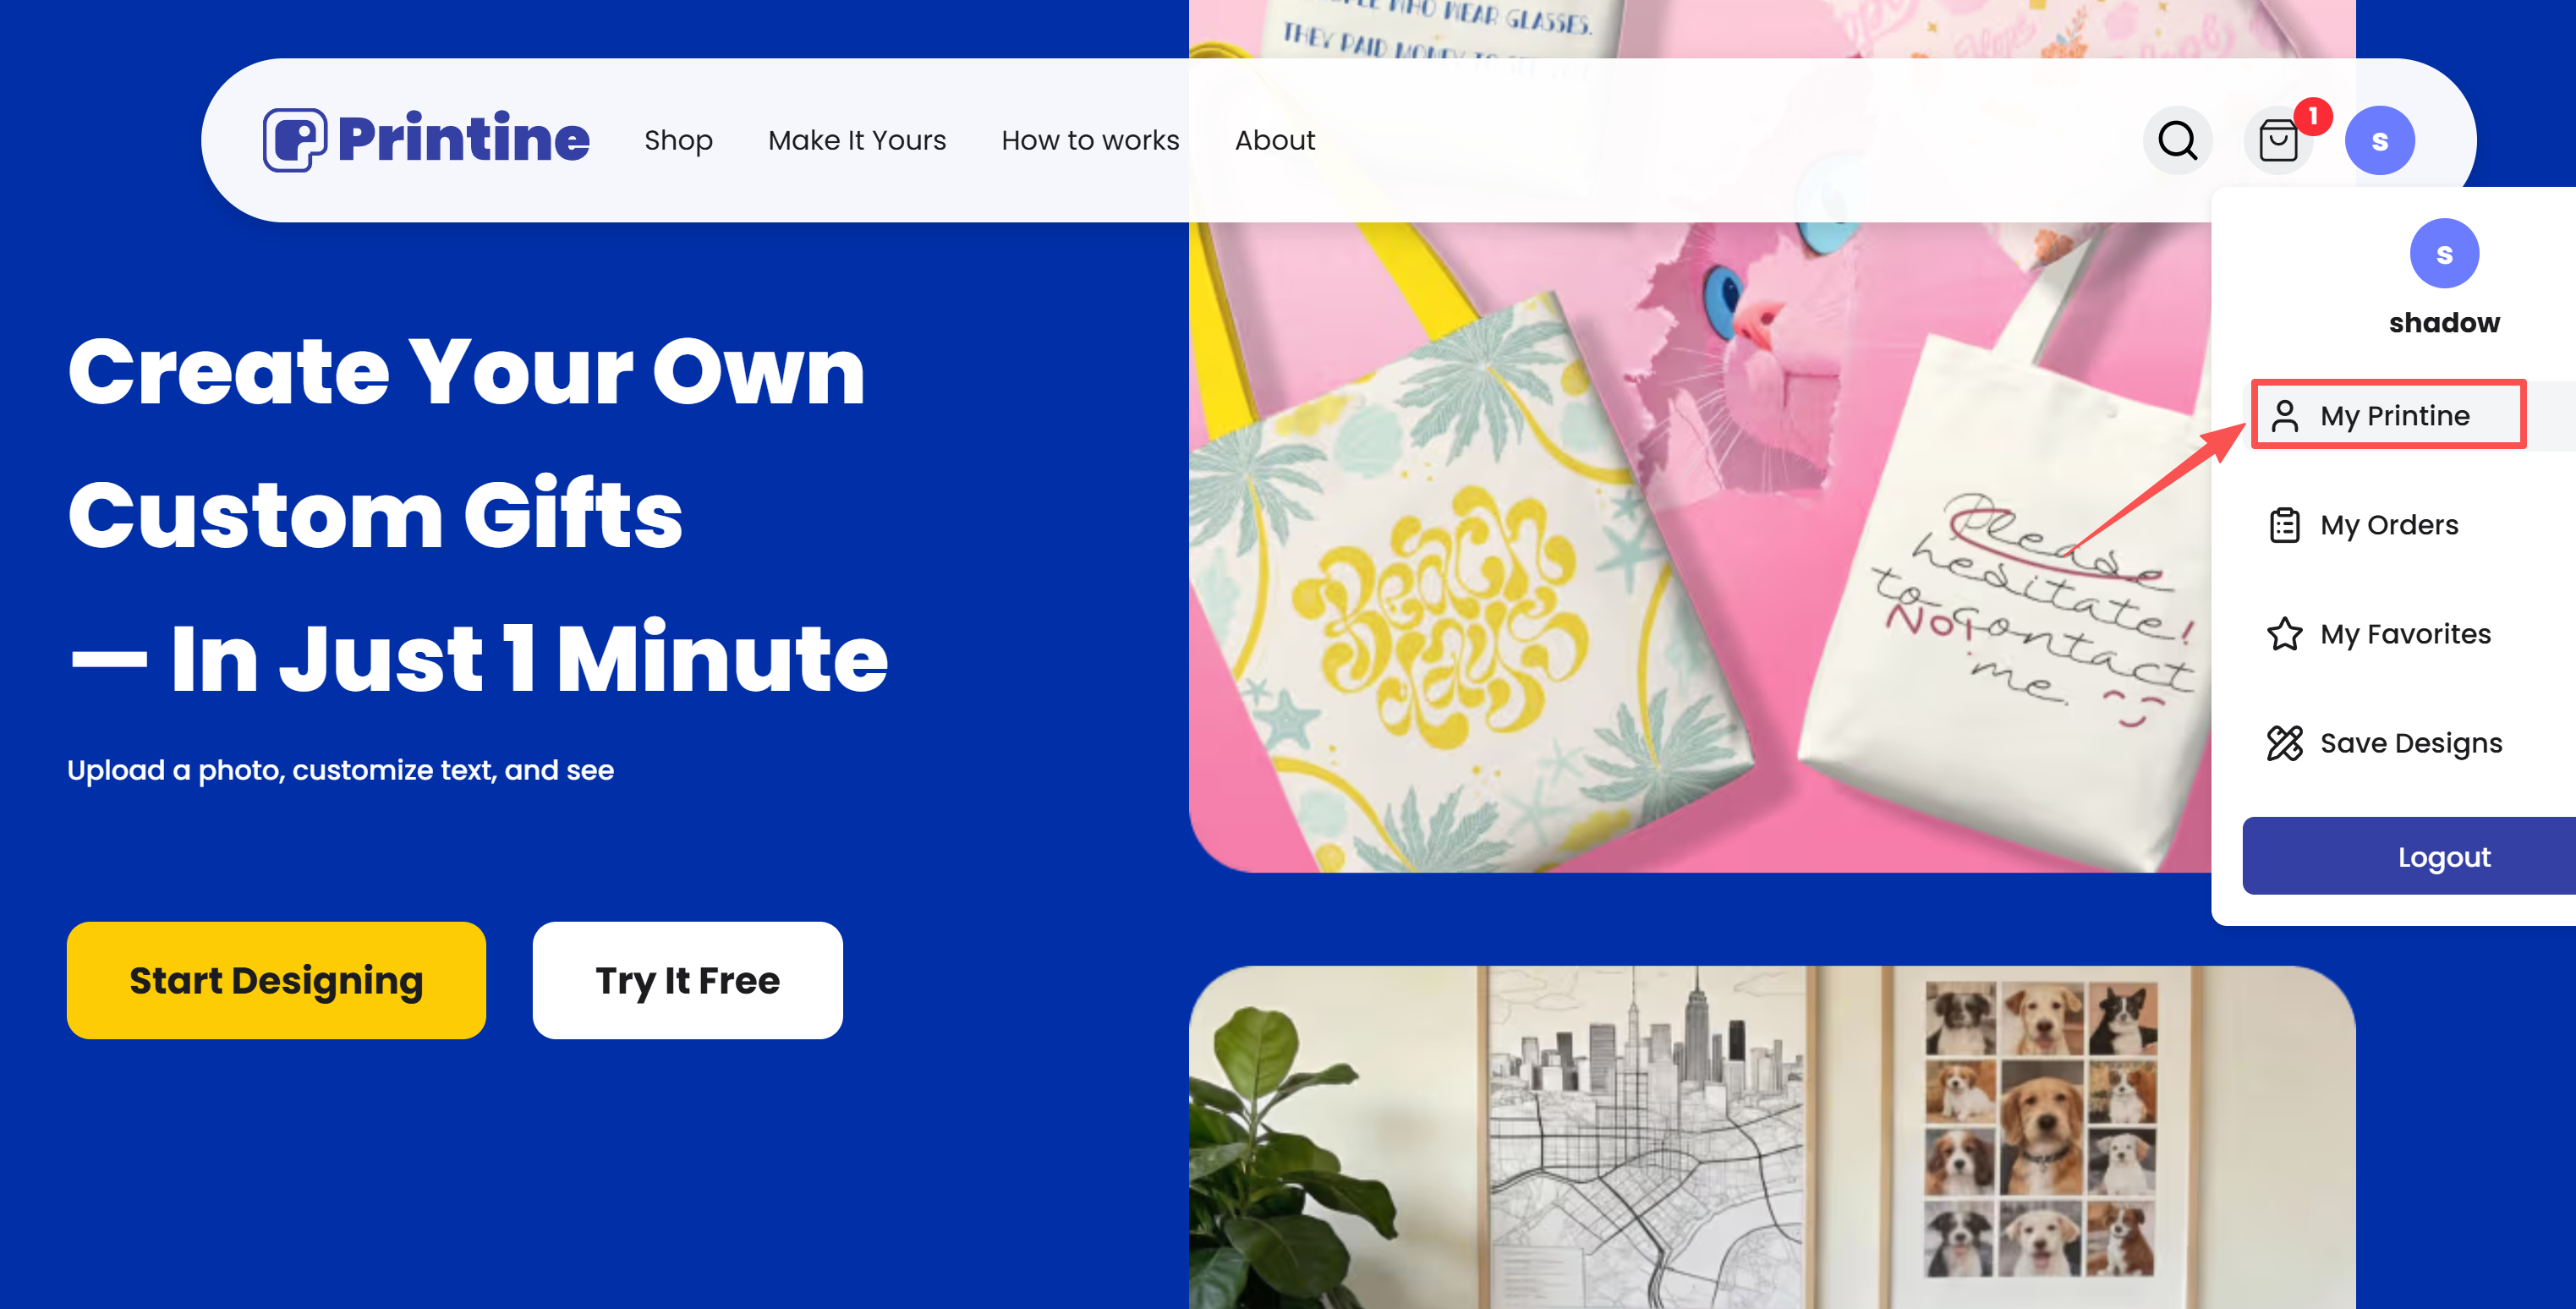
Task: Click the person icon beside My Printine
Action: pos(2284,416)
